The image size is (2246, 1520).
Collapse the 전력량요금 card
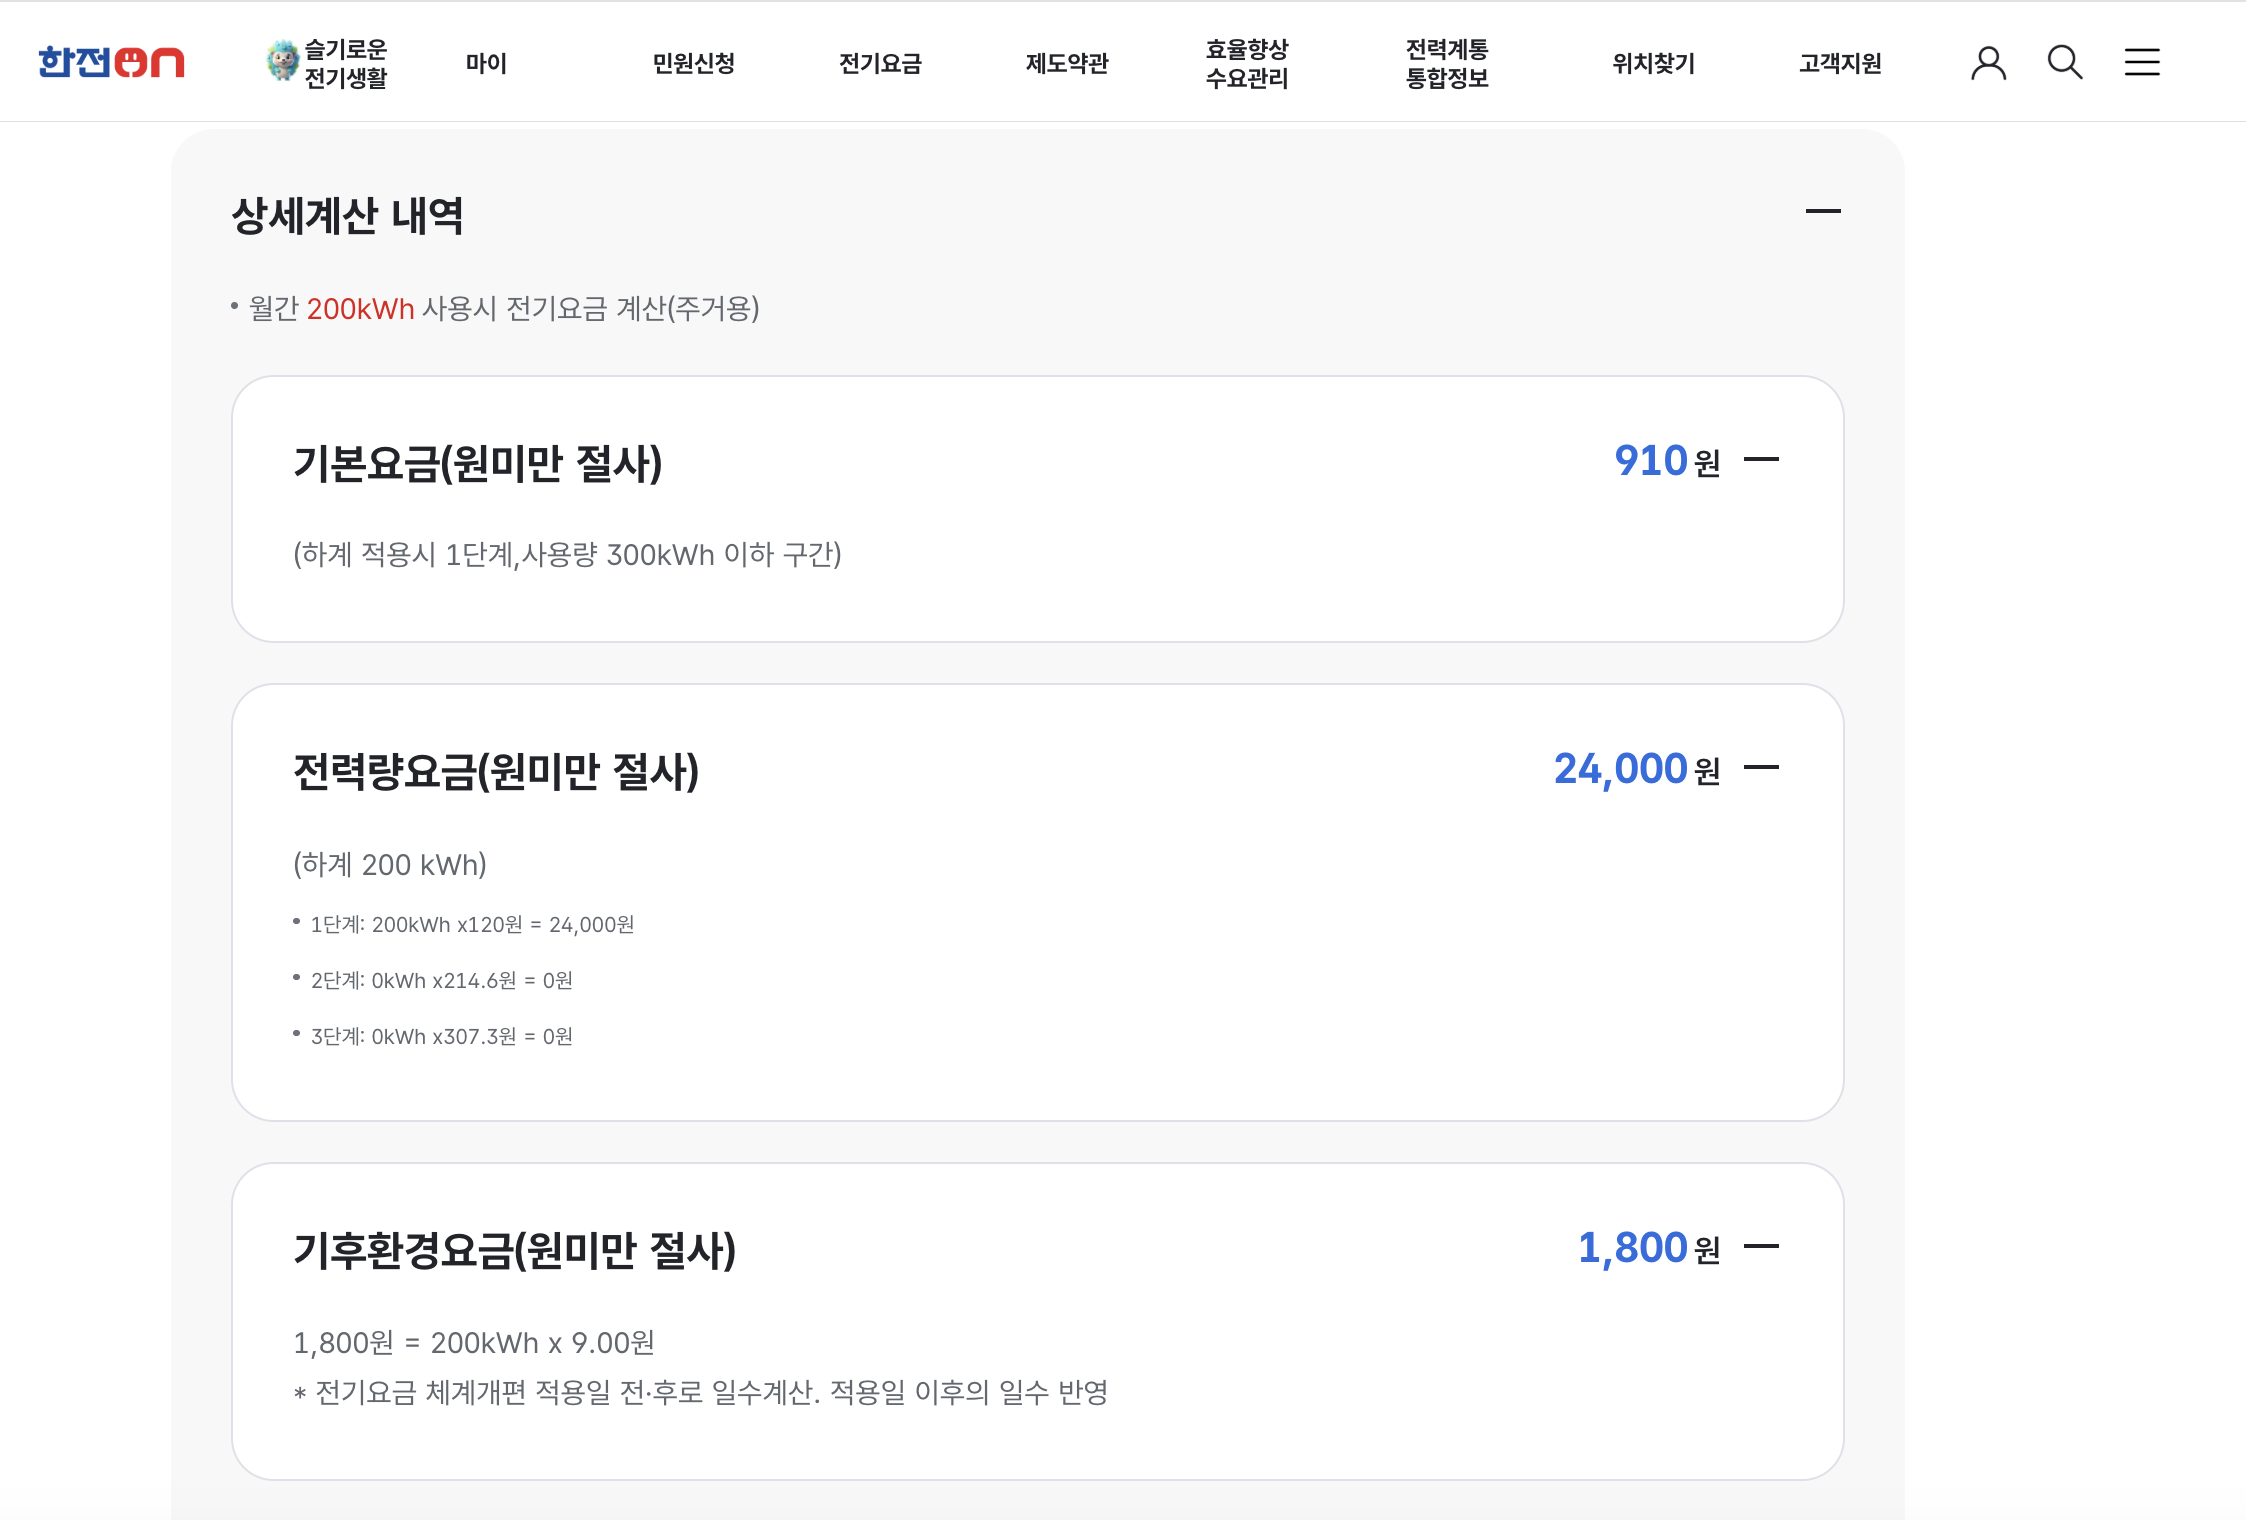1761,768
